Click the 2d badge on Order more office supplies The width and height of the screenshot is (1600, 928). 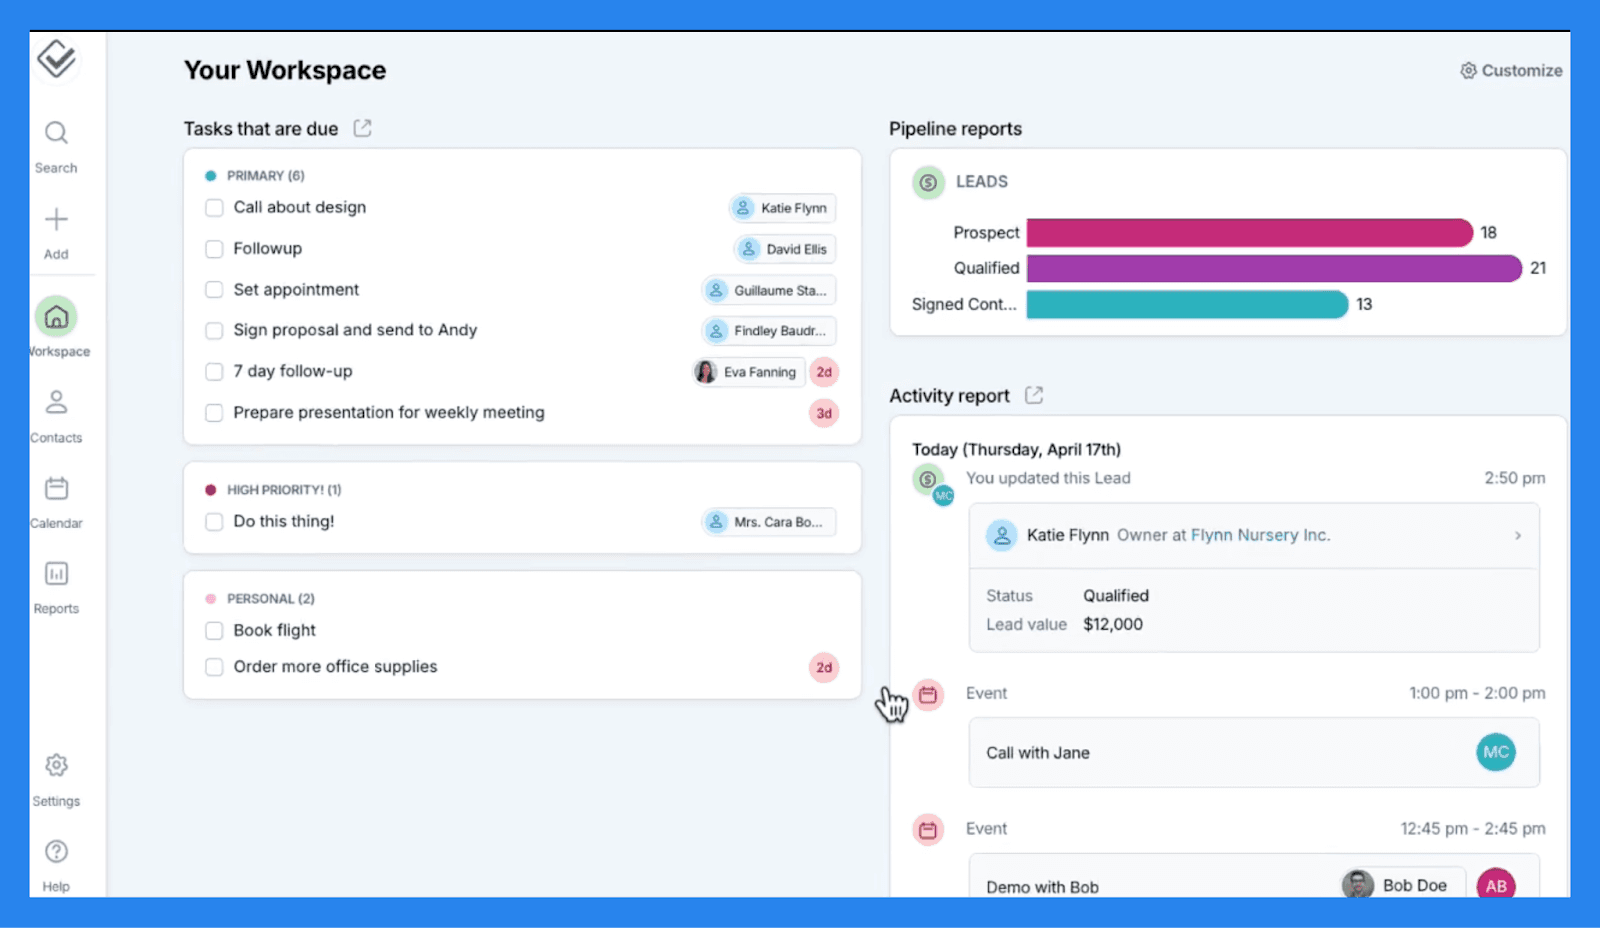(824, 667)
